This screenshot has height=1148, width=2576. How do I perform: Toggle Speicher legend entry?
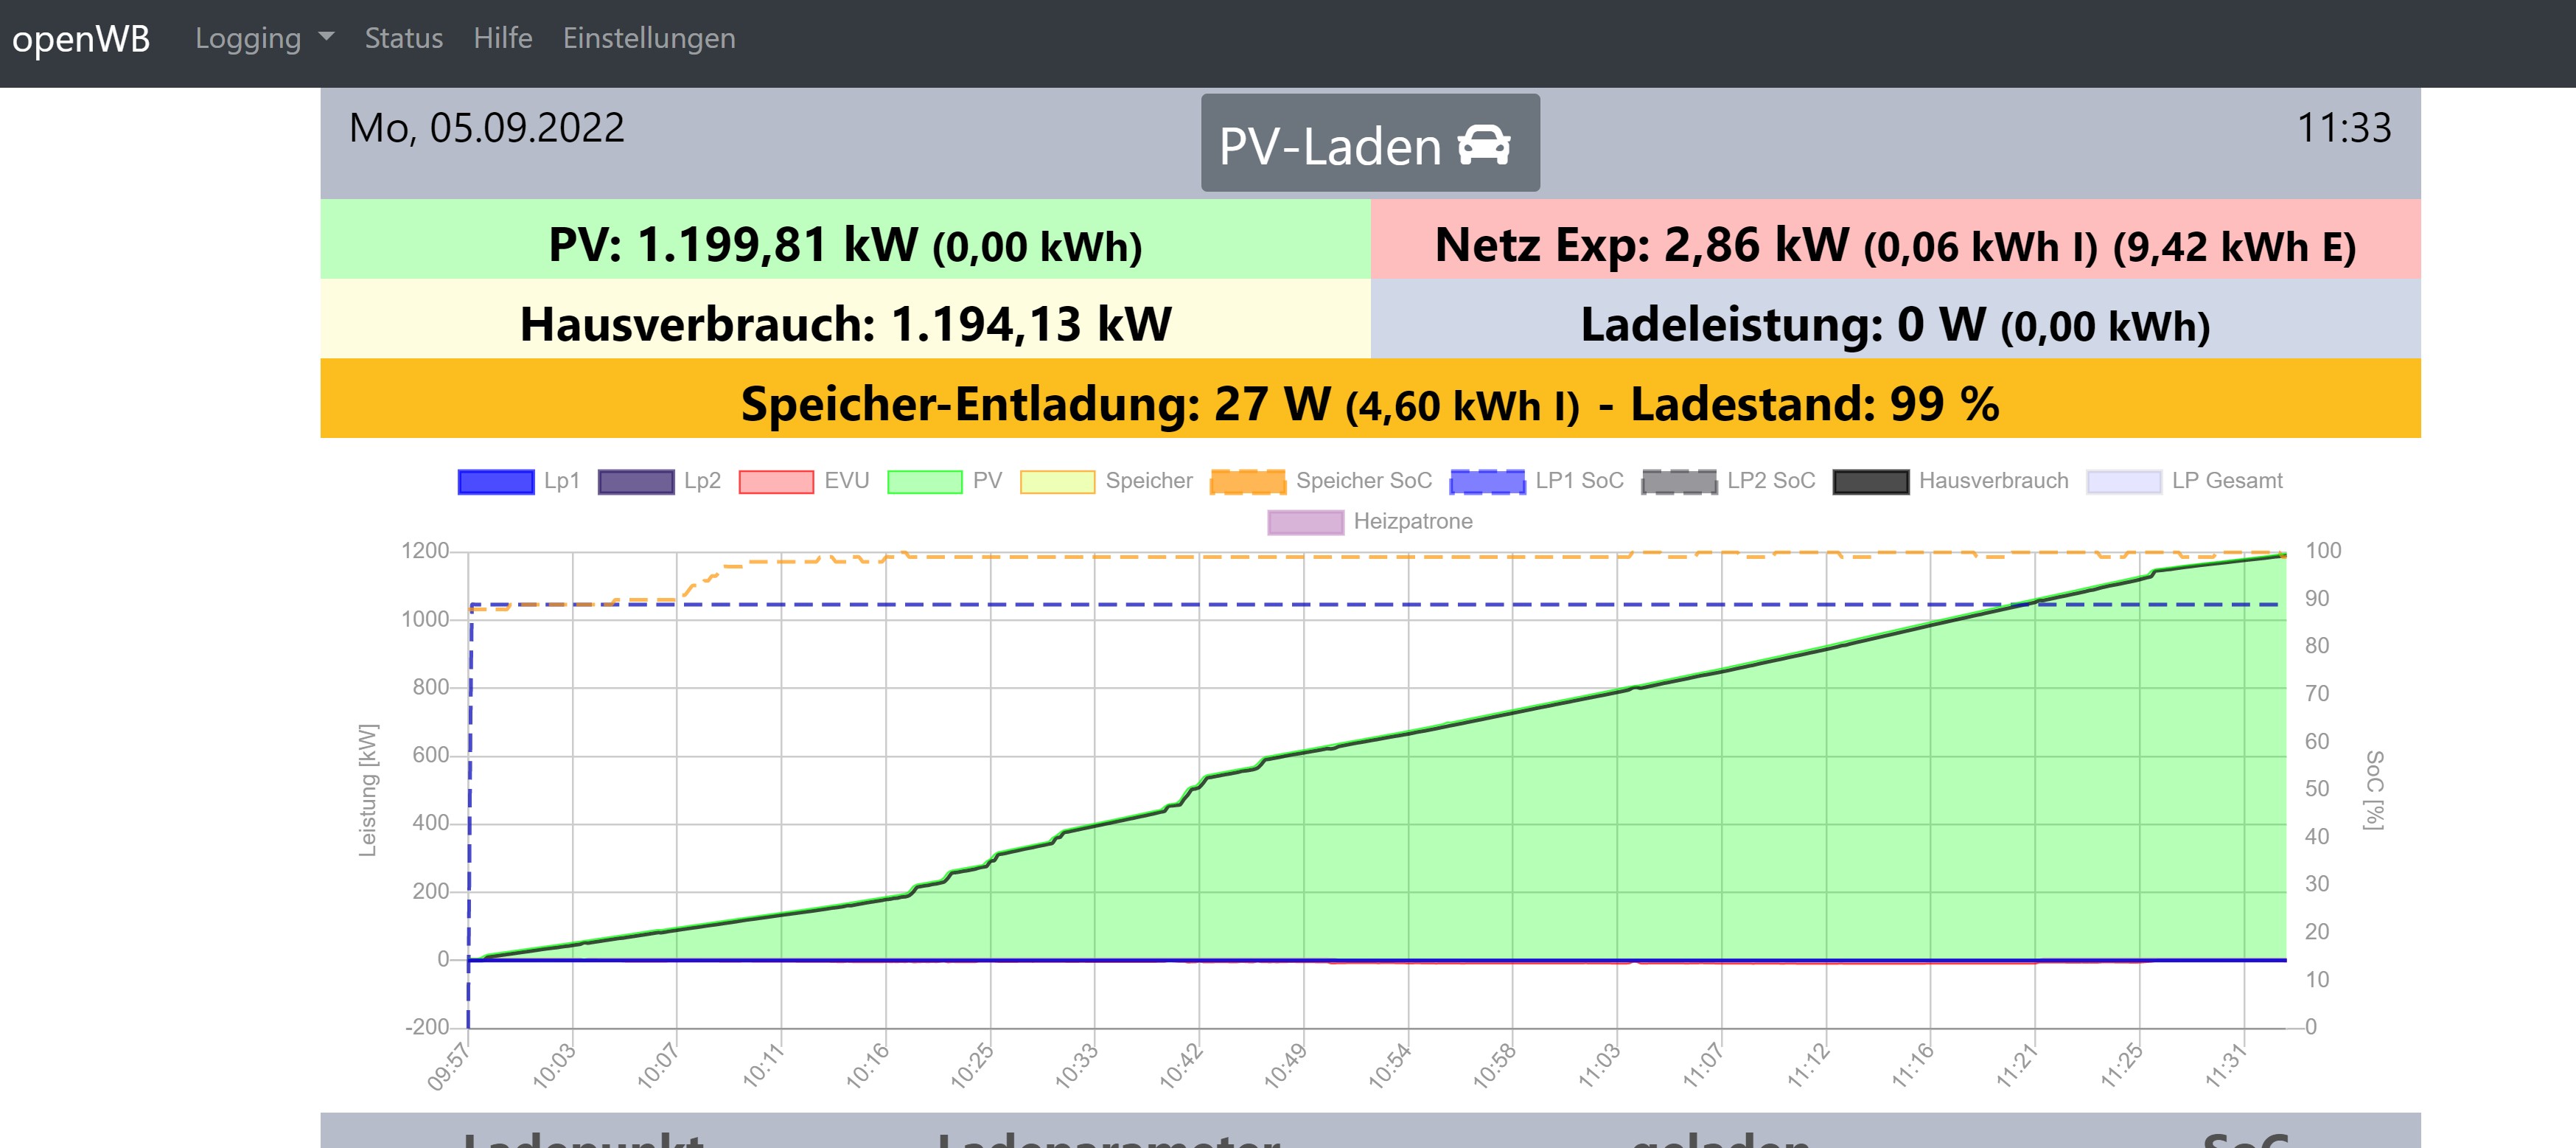point(1057,482)
